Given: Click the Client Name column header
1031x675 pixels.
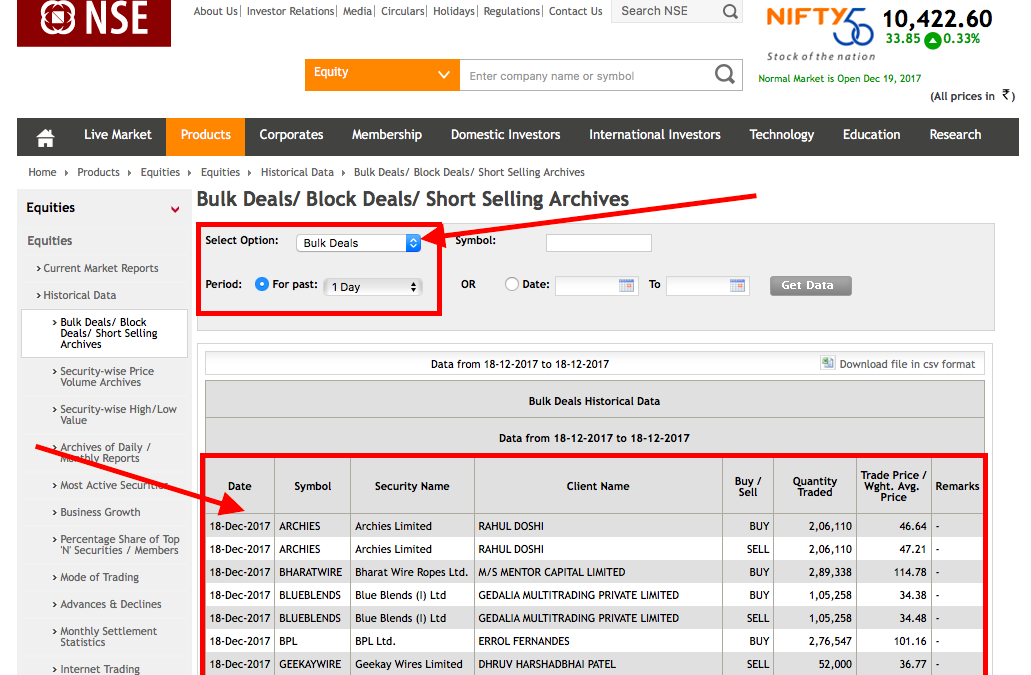Looking at the screenshot, I should pyautogui.click(x=598, y=486).
